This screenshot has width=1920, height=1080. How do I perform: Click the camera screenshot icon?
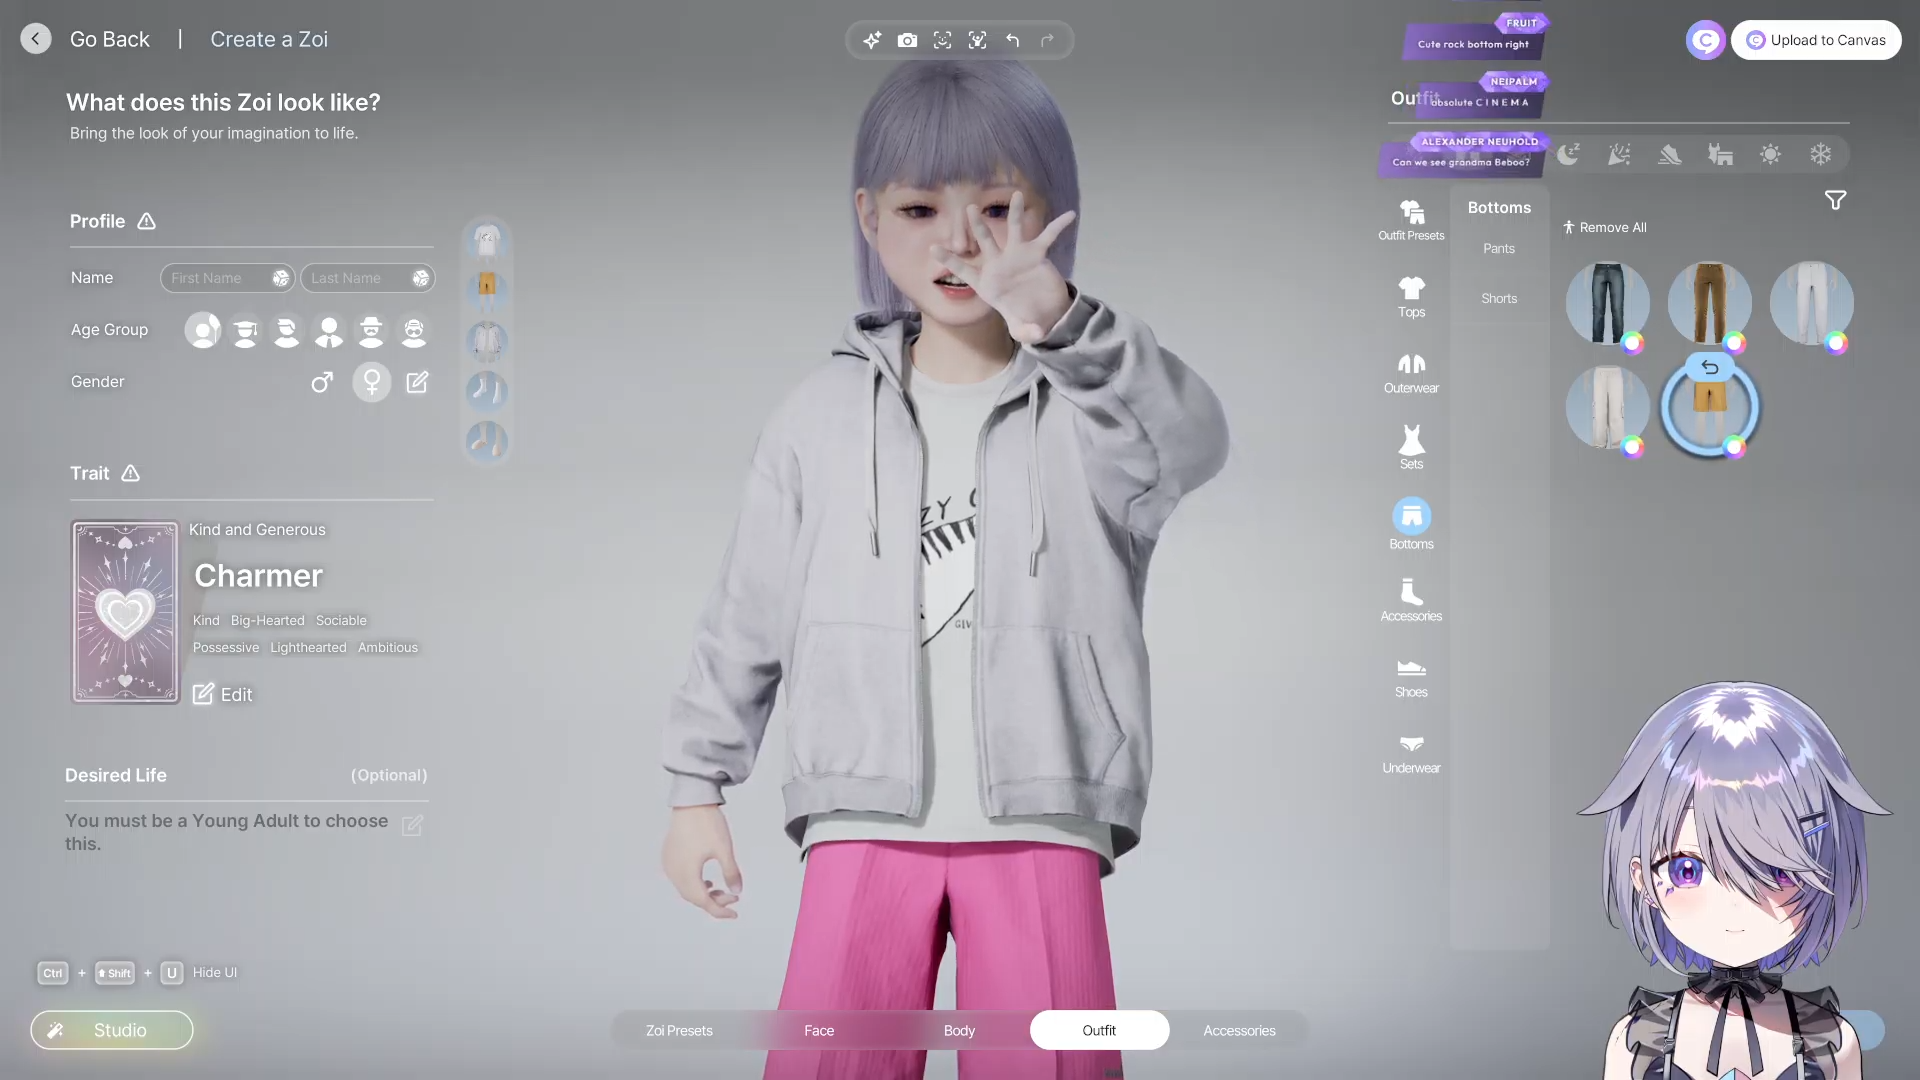tap(907, 40)
